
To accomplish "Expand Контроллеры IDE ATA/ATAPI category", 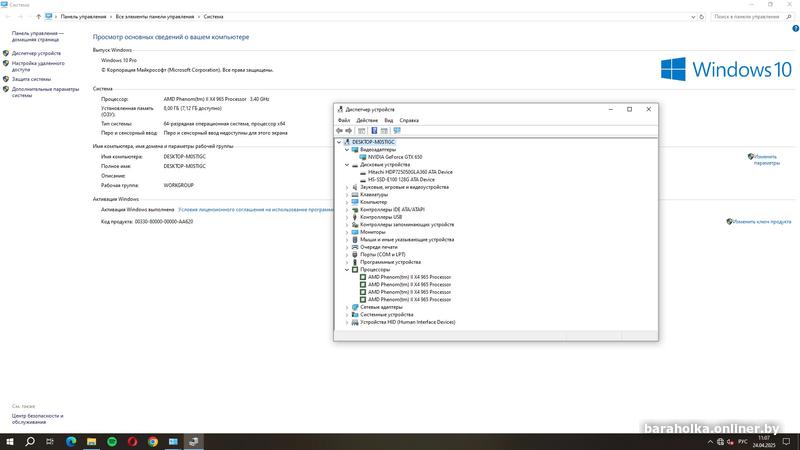I will coord(347,210).
